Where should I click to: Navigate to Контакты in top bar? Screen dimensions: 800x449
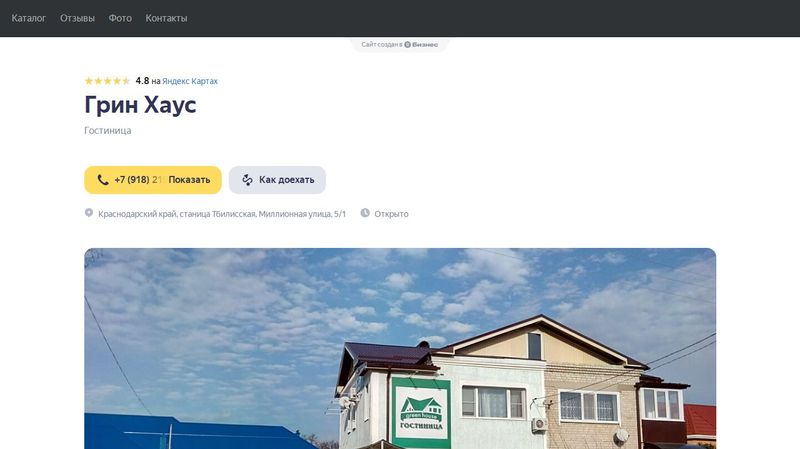(x=166, y=18)
